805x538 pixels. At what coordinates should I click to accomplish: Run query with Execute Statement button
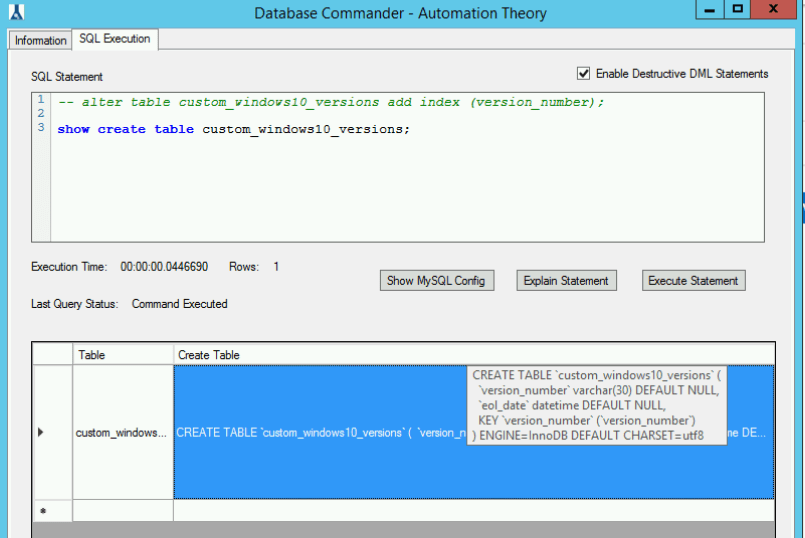click(693, 281)
